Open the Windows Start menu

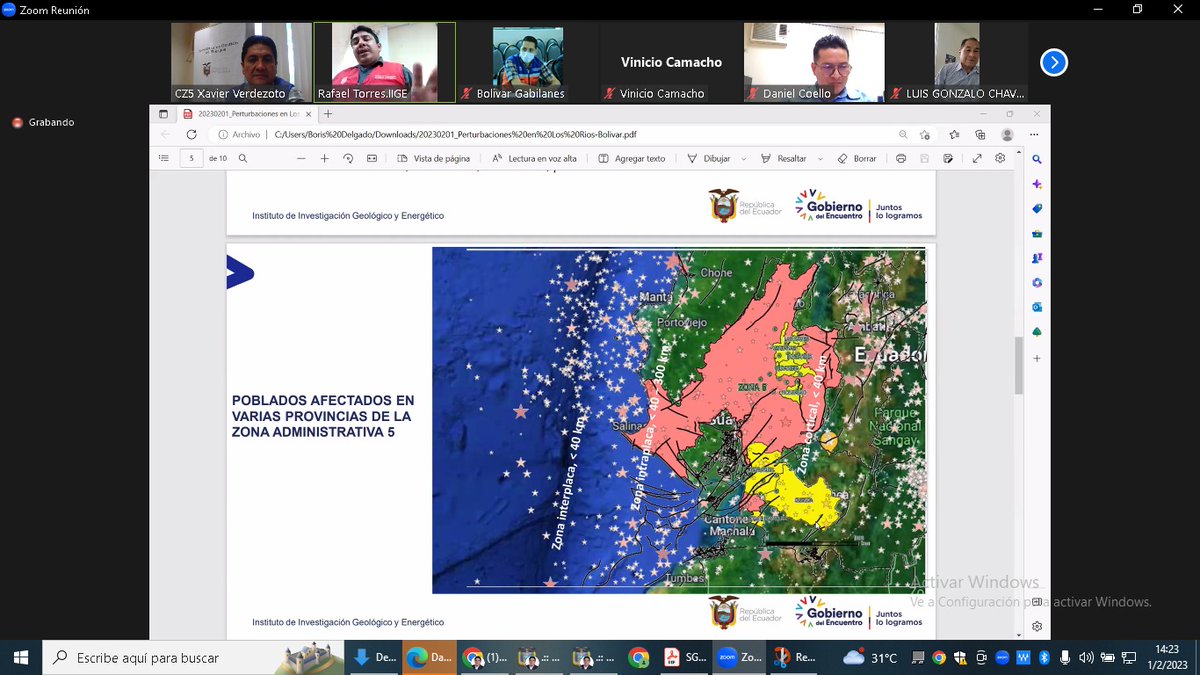pyautogui.click(x=21, y=657)
